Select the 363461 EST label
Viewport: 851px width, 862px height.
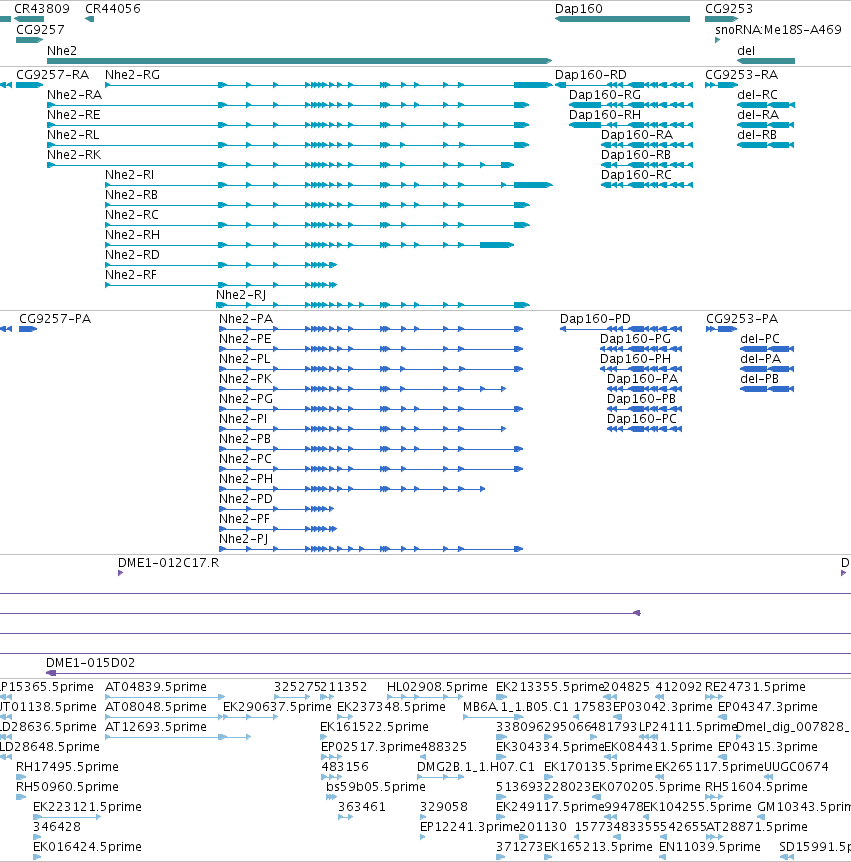[x=362, y=806]
